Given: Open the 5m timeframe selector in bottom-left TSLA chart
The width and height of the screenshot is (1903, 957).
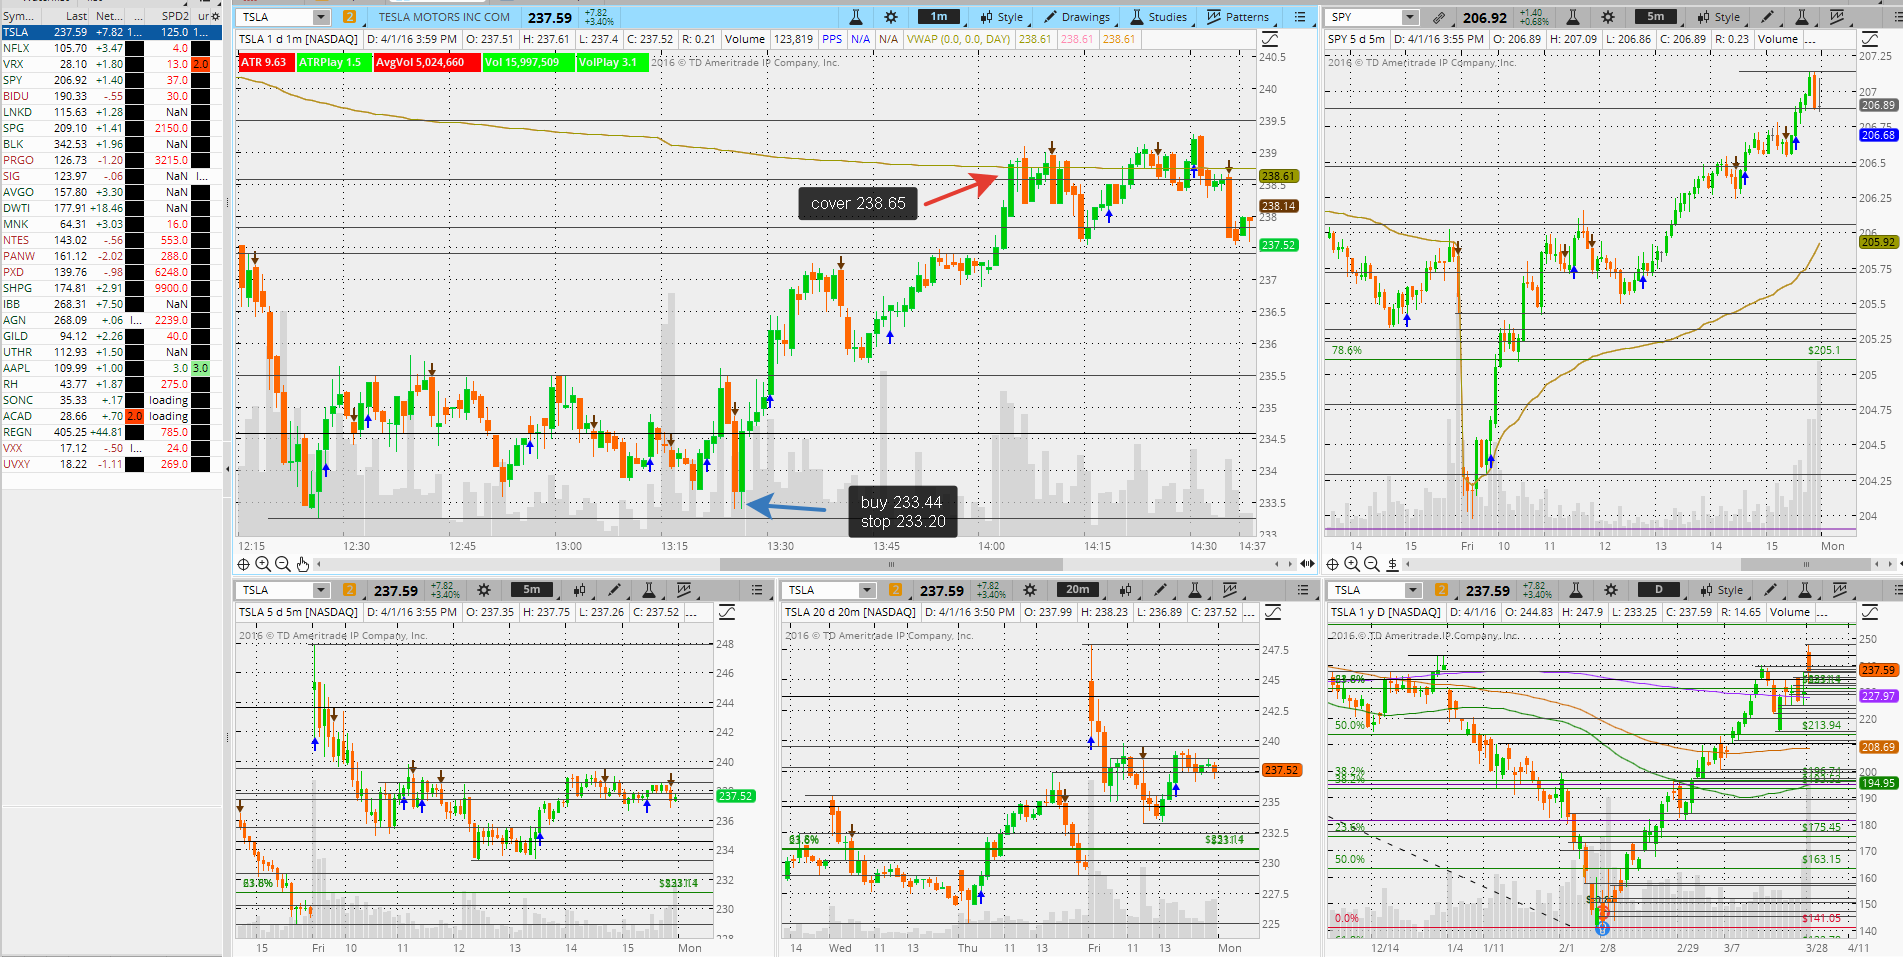Looking at the screenshot, I should [532, 590].
